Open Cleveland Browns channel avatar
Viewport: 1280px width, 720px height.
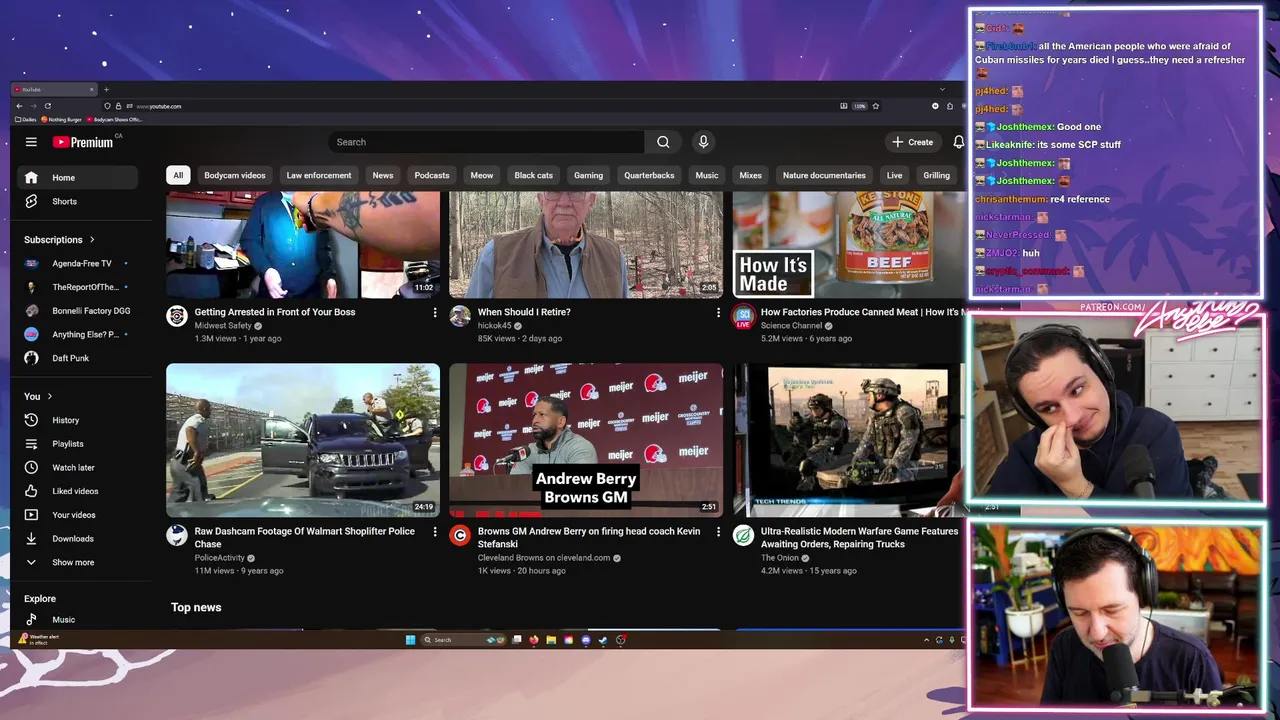point(460,535)
